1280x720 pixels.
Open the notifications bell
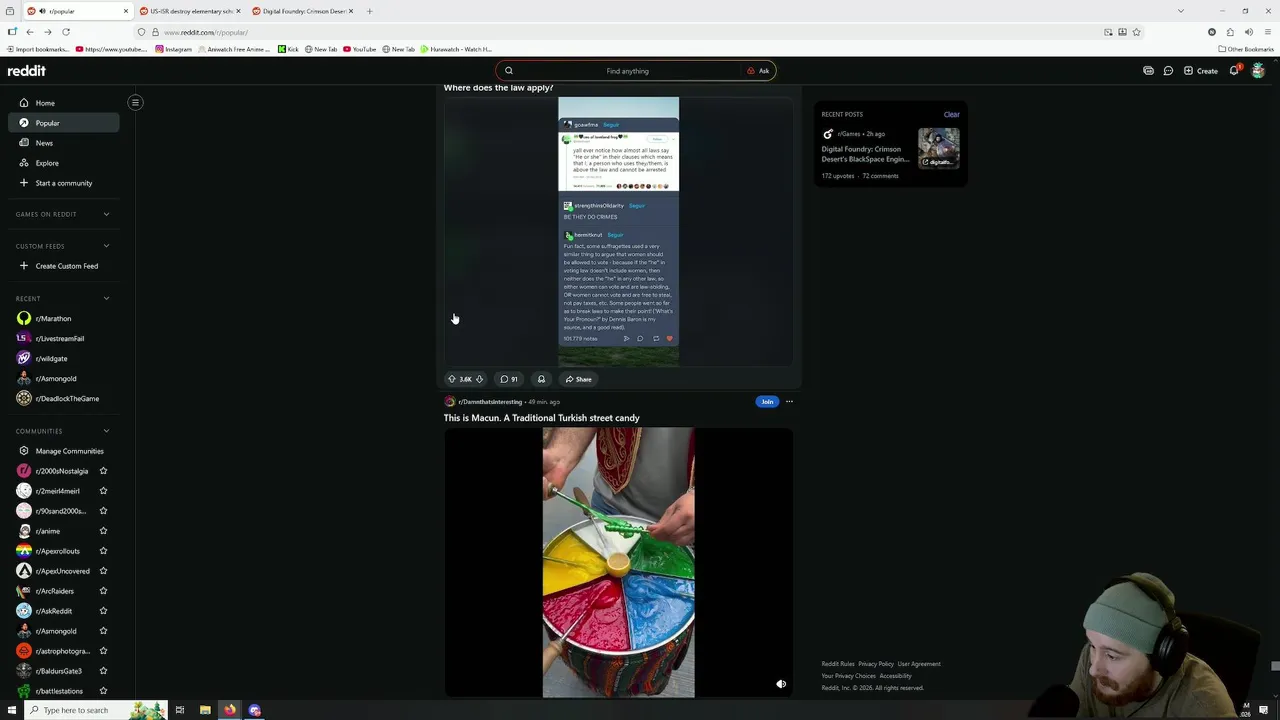[1234, 71]
